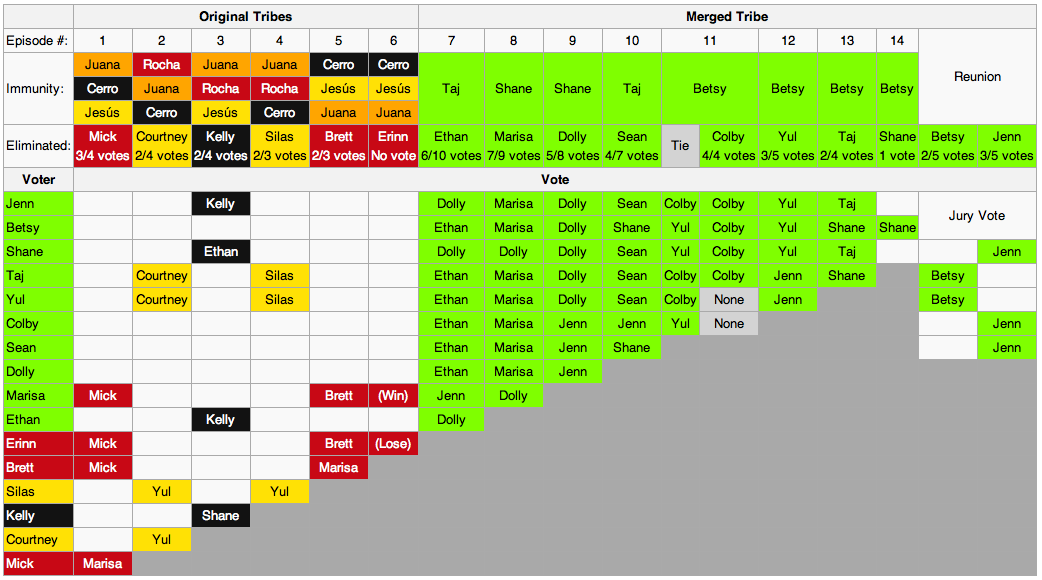Viewport: 1042px width, 580px height.
Task: Click Courtney 2/4 votes eliminated cell
Action: [x=161, y=145]
